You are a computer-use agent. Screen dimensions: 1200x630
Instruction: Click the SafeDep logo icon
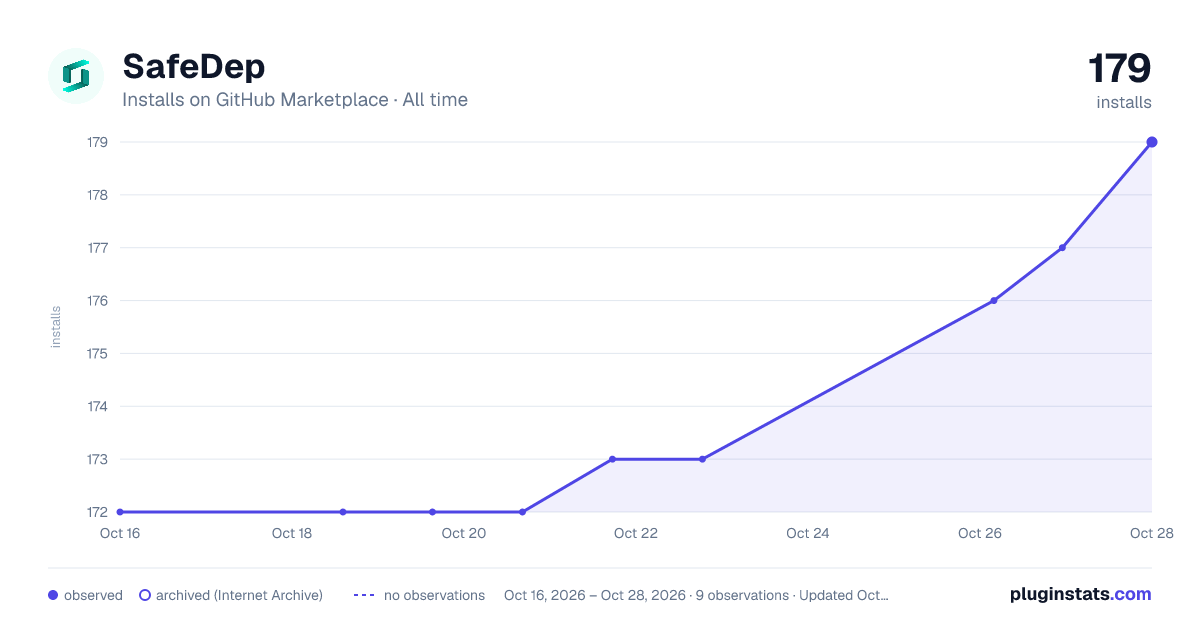click(x=76, y=76)
